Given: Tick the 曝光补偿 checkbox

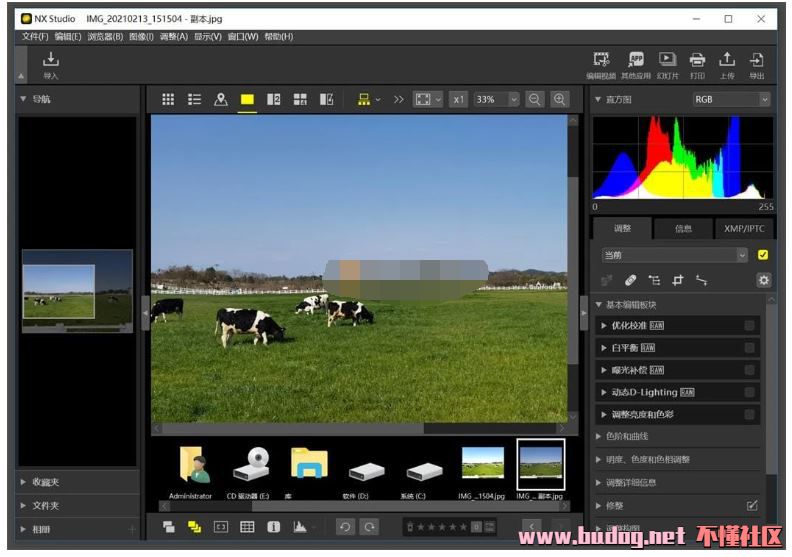Looking at the screenshot, I should tap(749, 369).
